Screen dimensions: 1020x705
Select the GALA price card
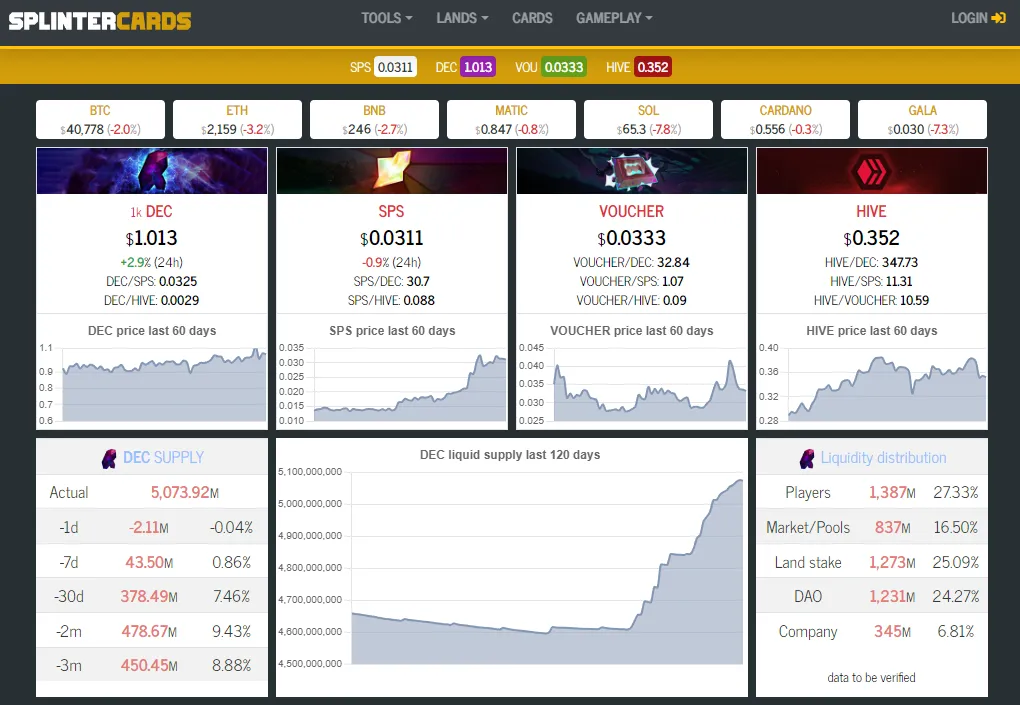pos(922,120)
